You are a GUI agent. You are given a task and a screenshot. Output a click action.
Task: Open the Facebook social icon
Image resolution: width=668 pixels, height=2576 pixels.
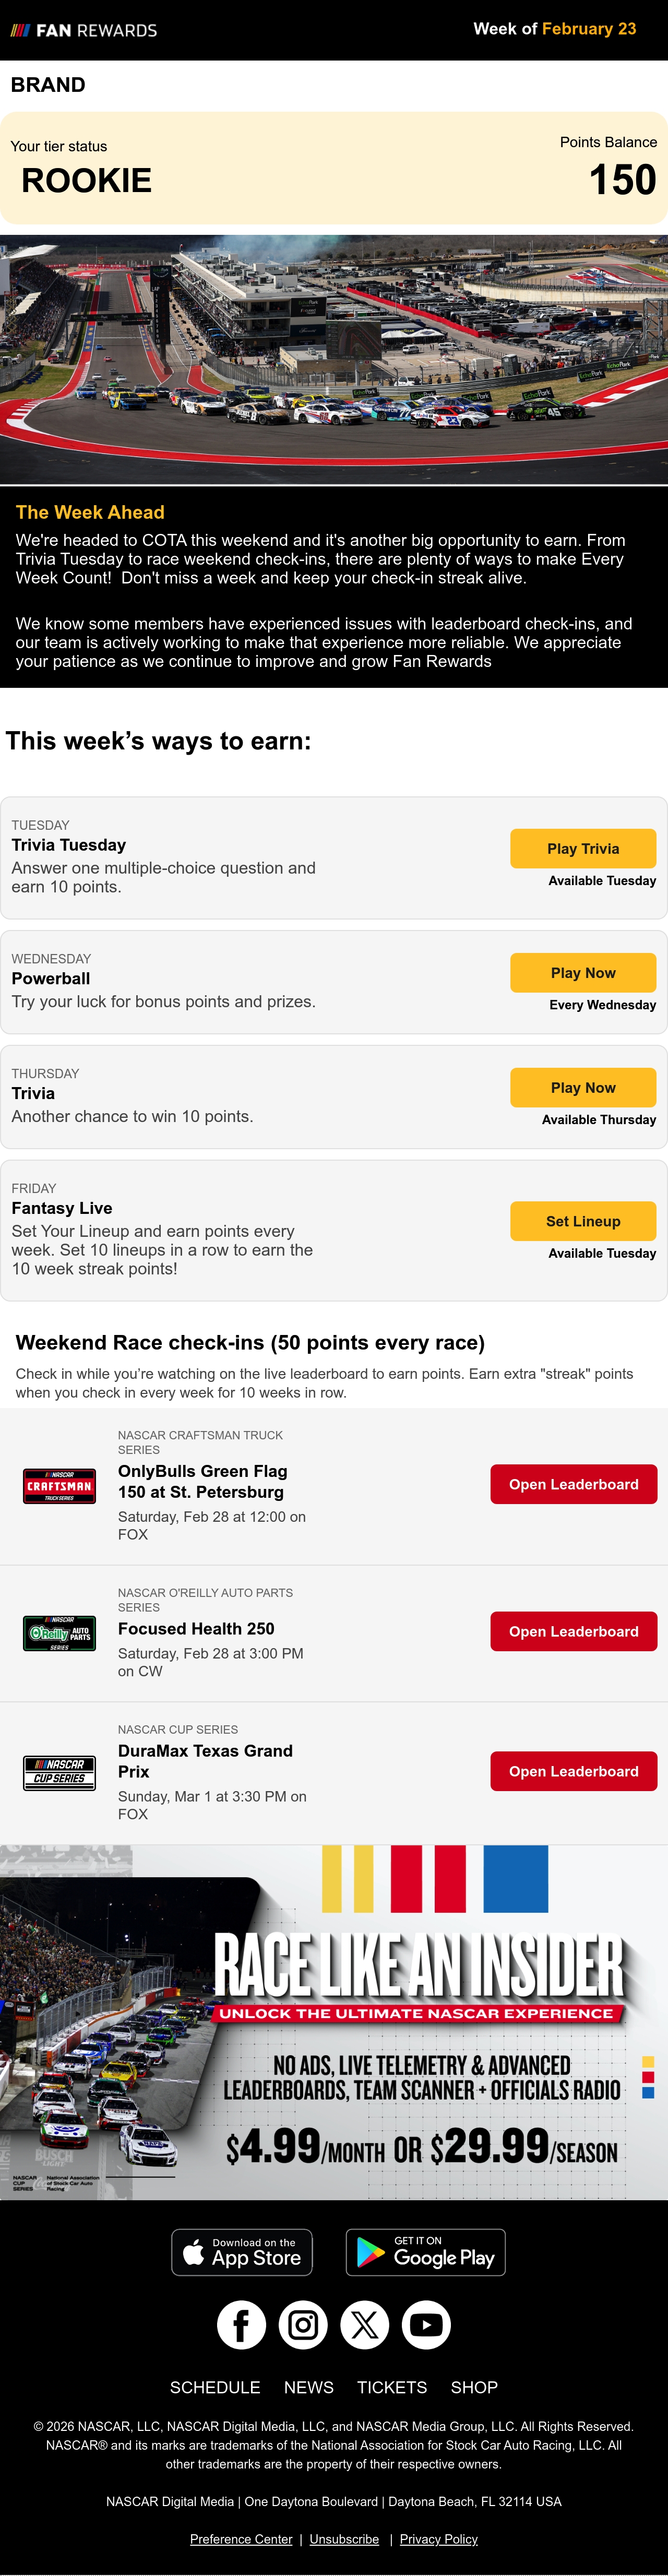coord(241,2326)
